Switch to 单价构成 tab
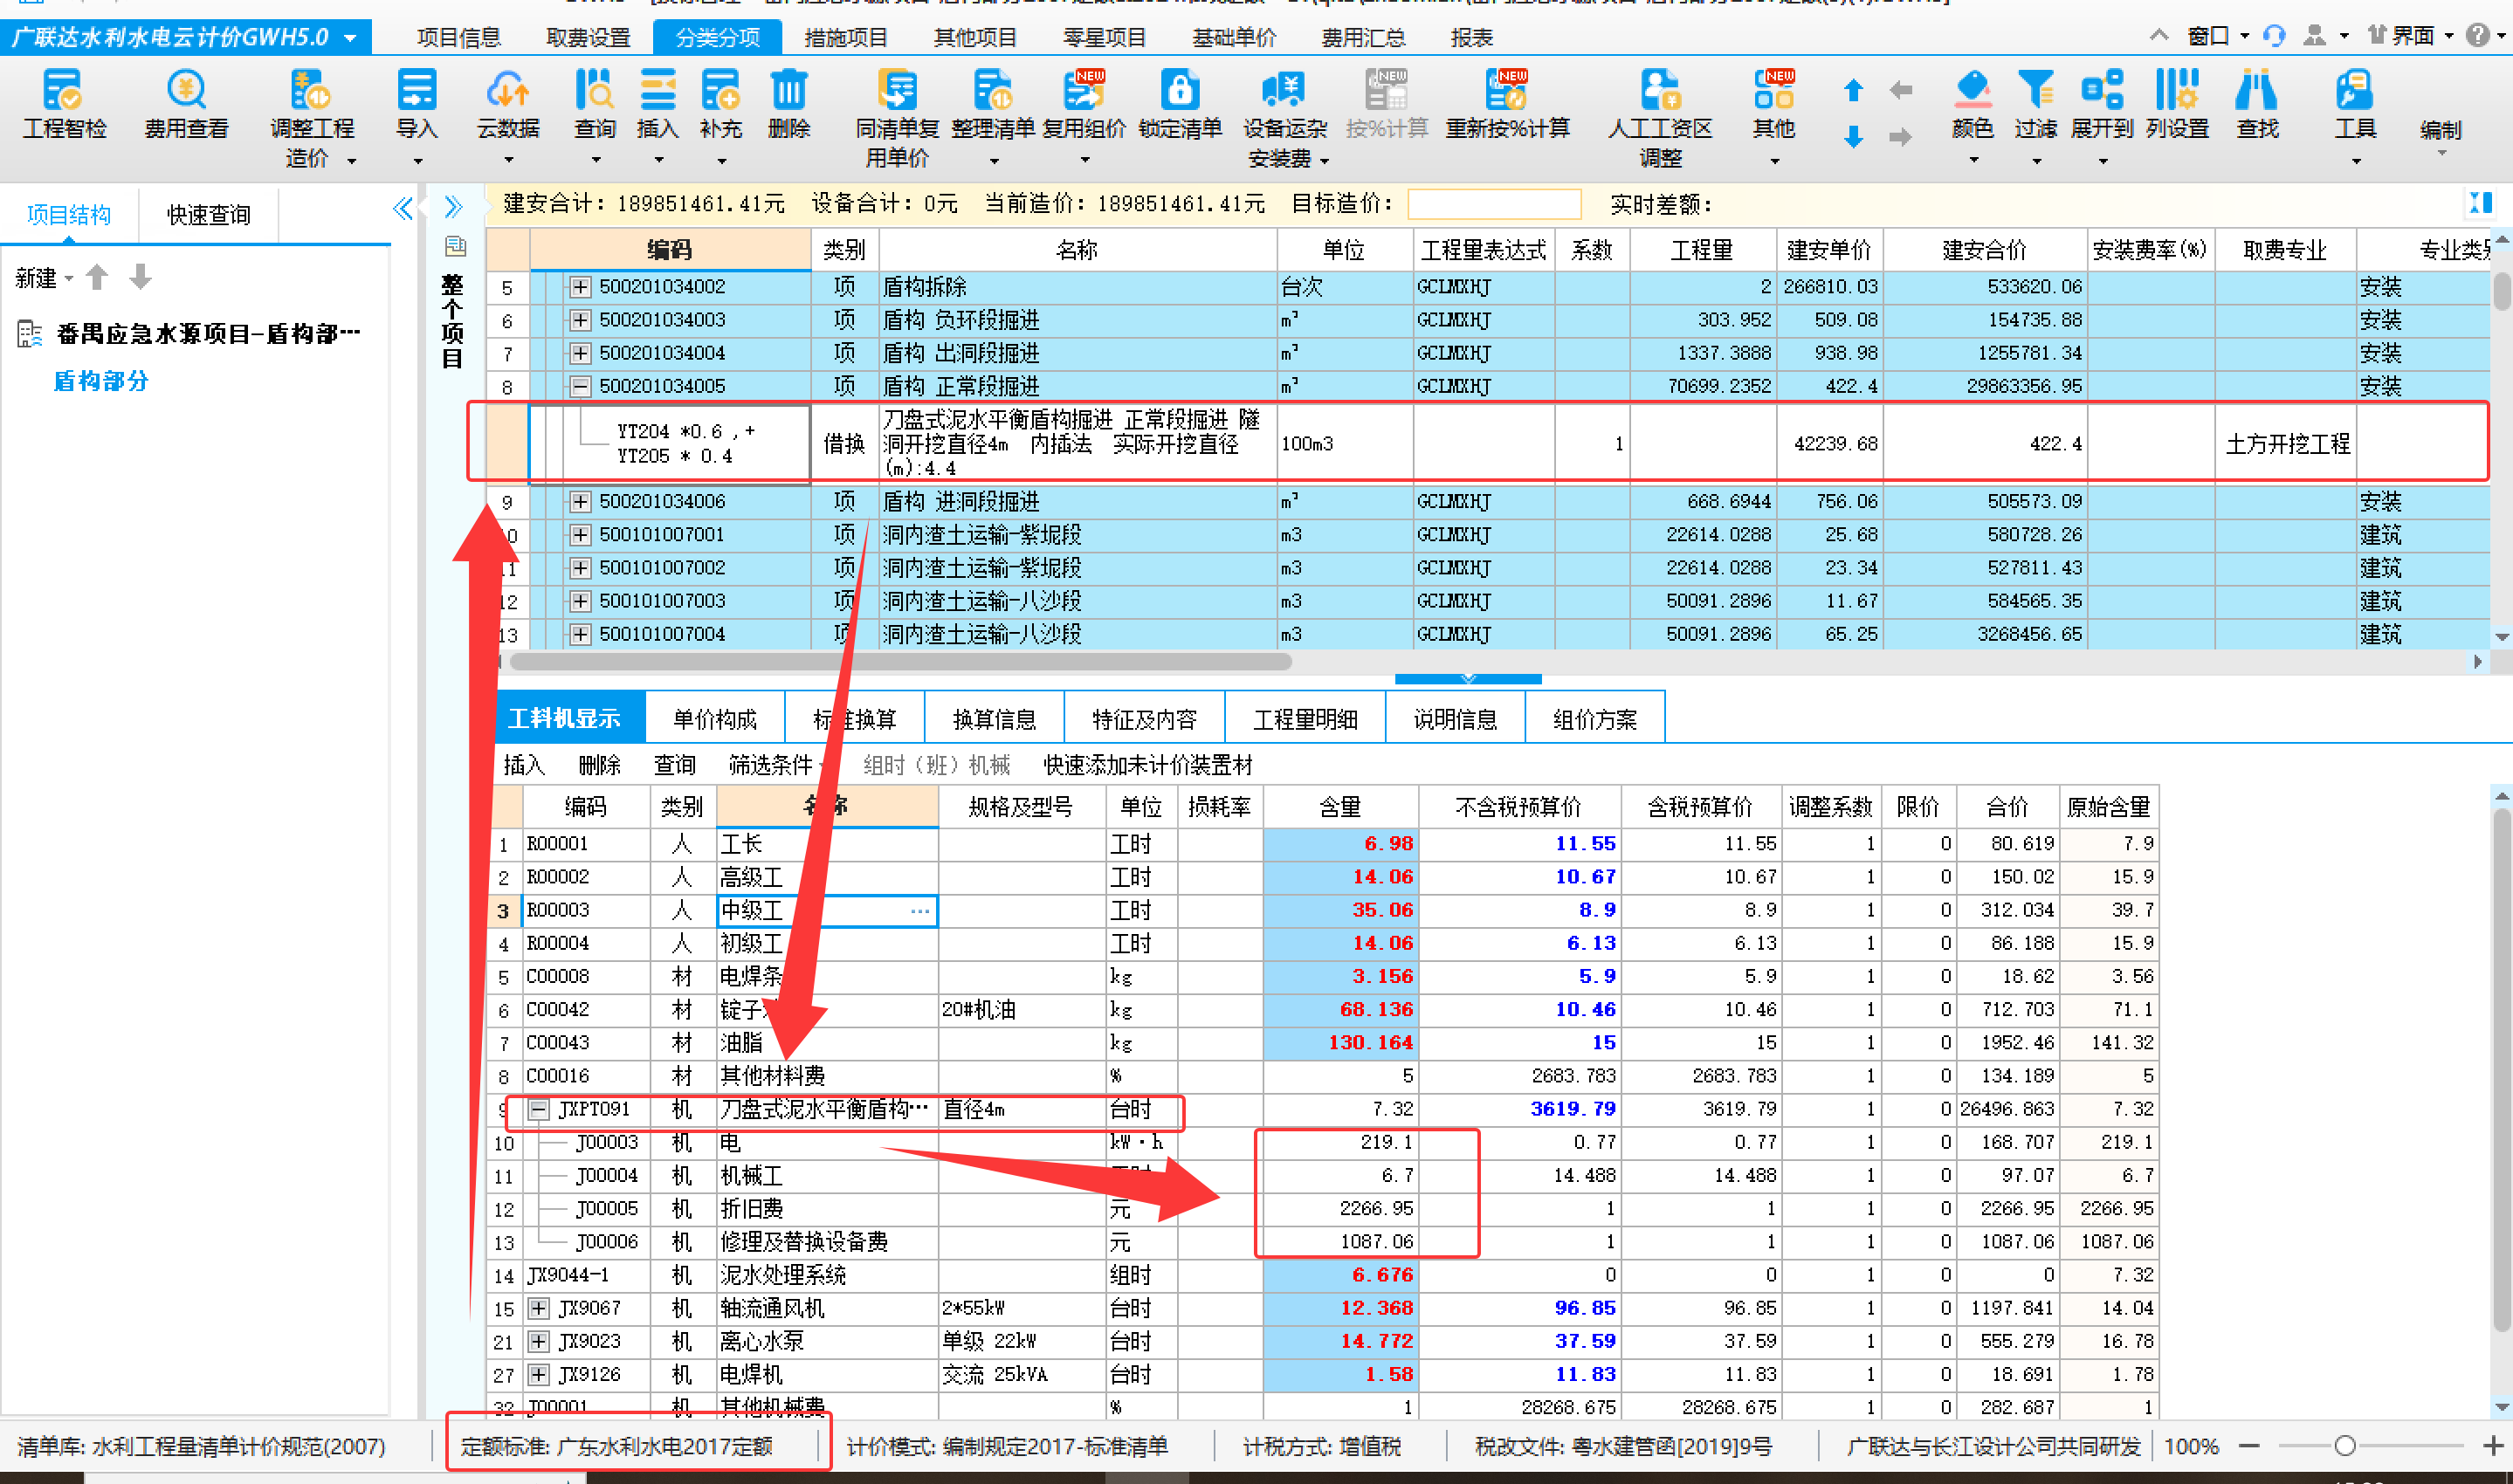This screenshot has width=2513, height=1484. pos(715,719)
